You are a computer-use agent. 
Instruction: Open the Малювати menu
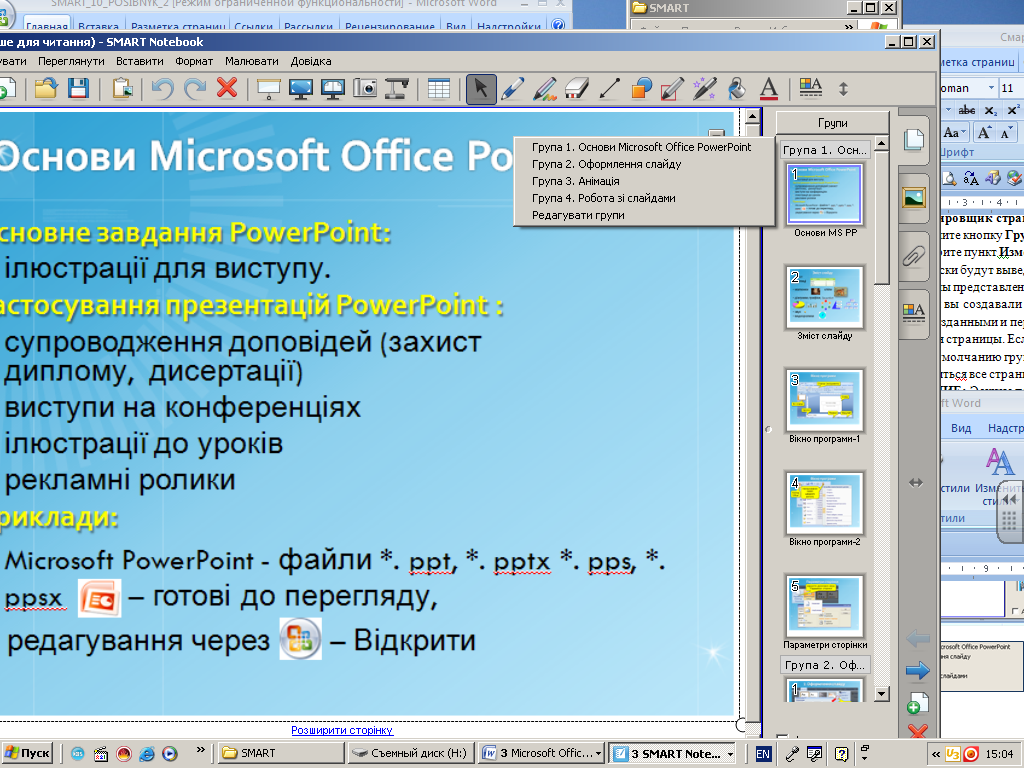pyautogui.click(x=251, y=61)
